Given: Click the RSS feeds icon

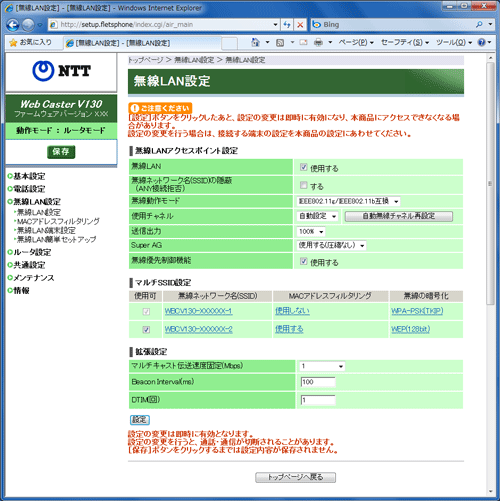Looking at the screenshot, I should (280, 42).
